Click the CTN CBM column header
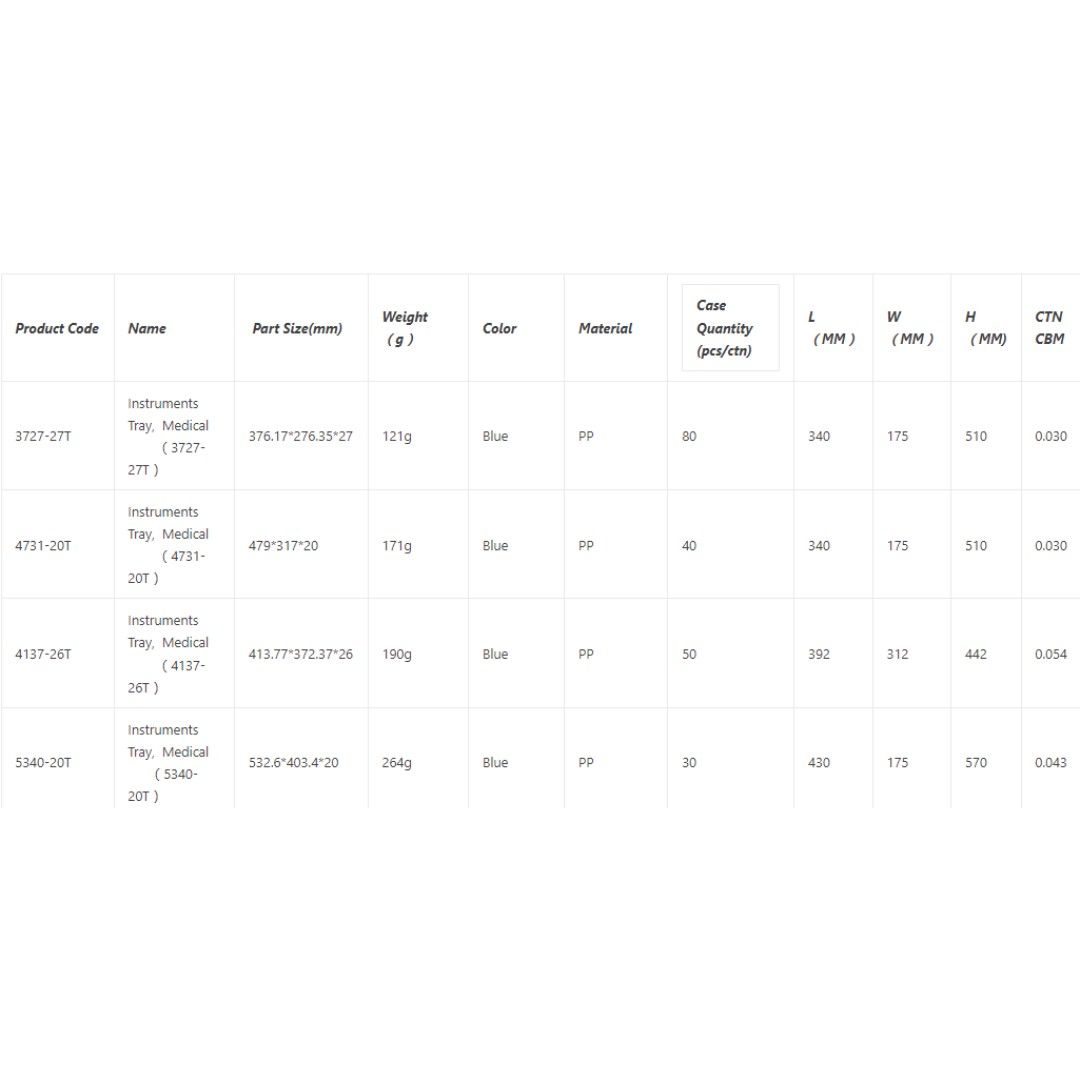Screen dimensions: 1080x1080 coord(1049,328)
